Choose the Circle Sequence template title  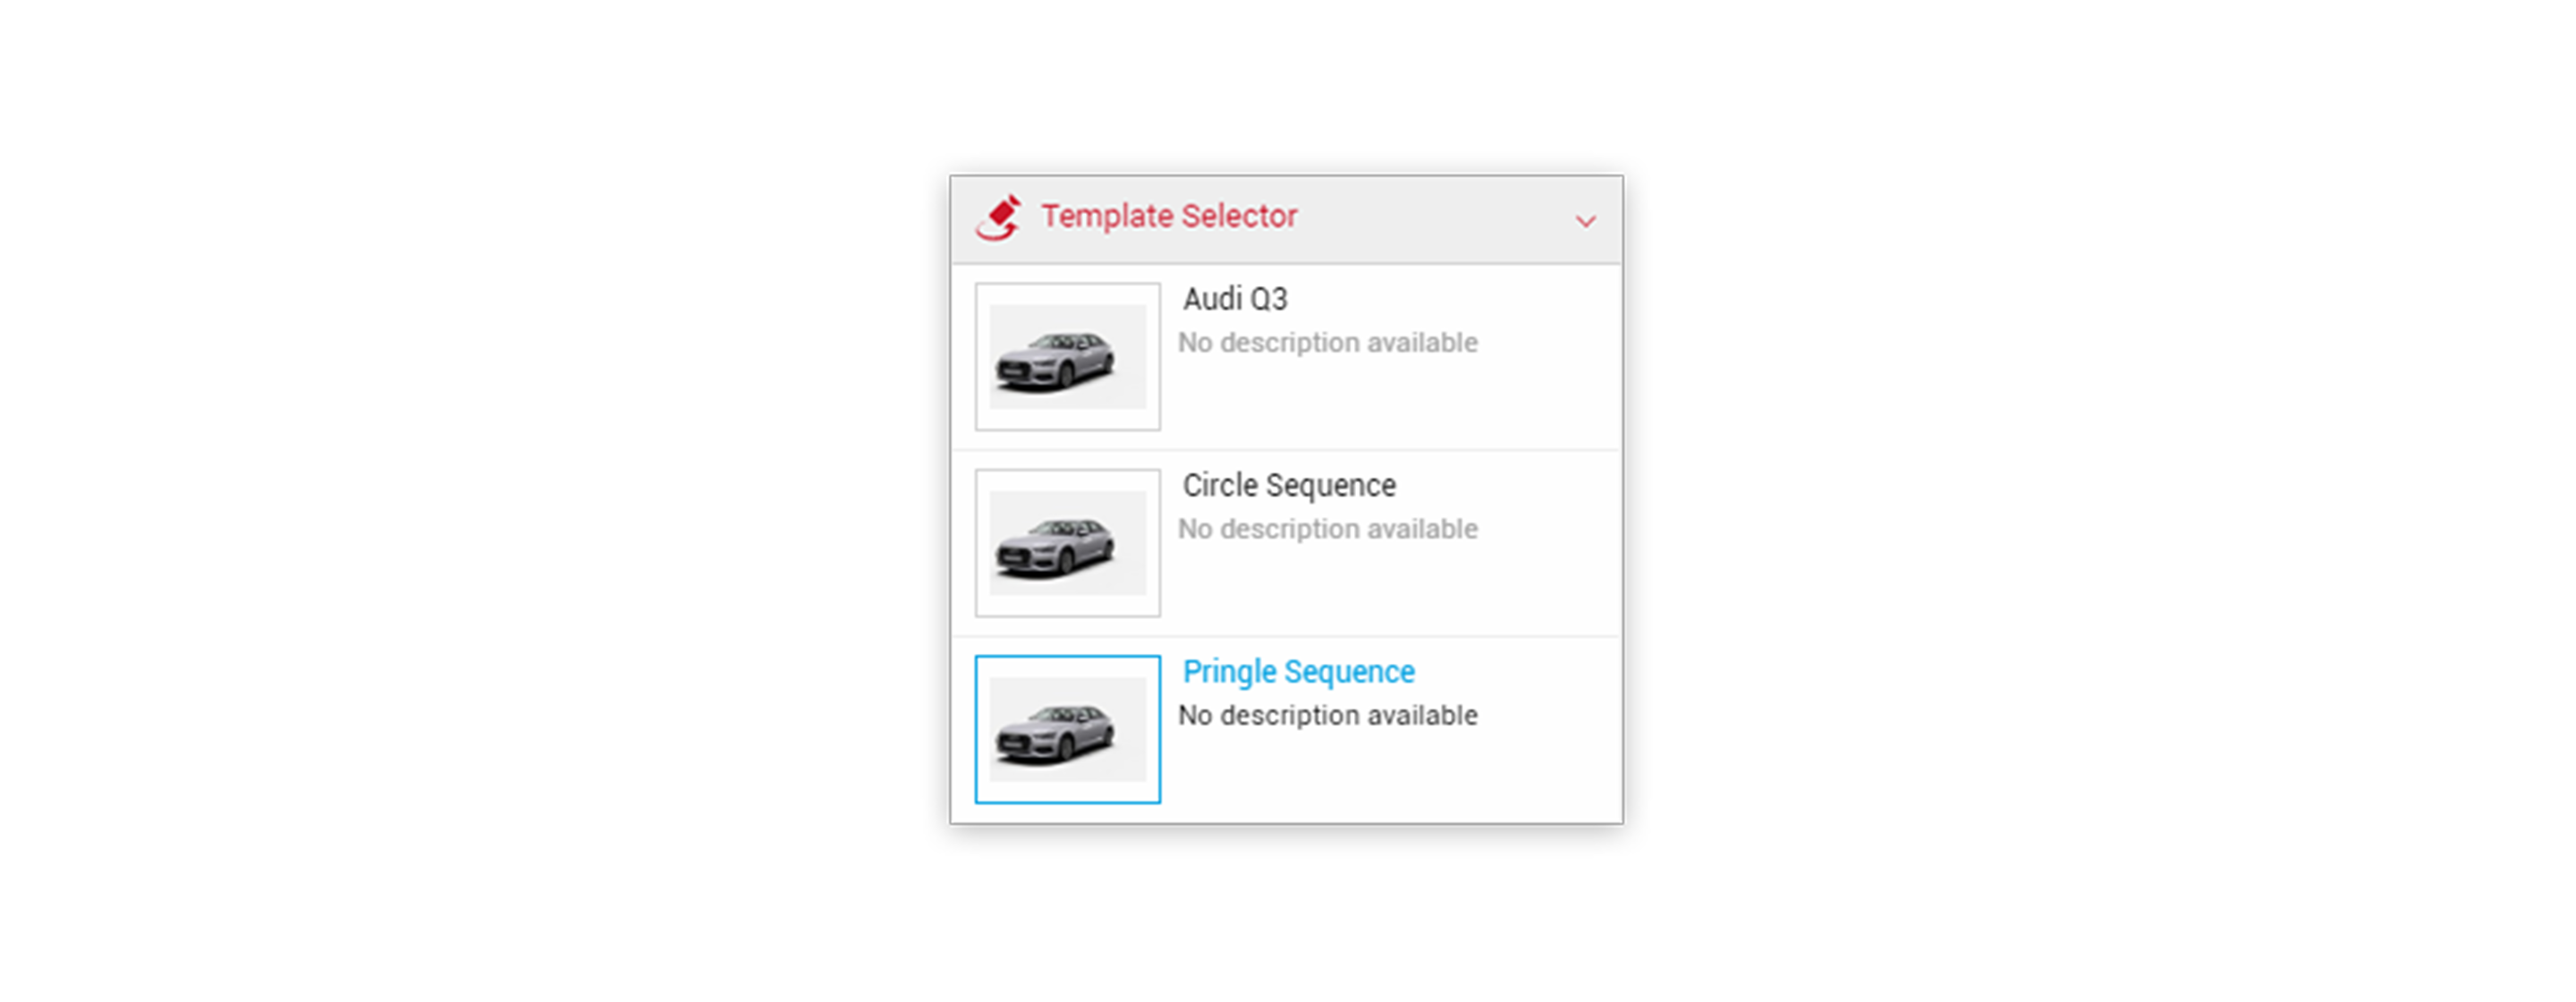[1289, 486]
